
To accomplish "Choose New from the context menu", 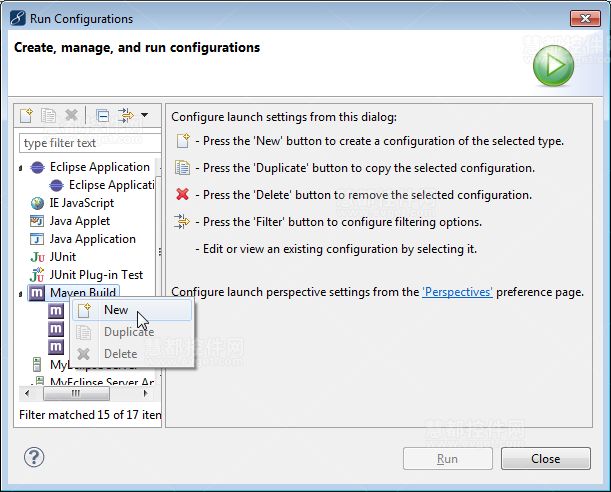I will click(132, 310).
